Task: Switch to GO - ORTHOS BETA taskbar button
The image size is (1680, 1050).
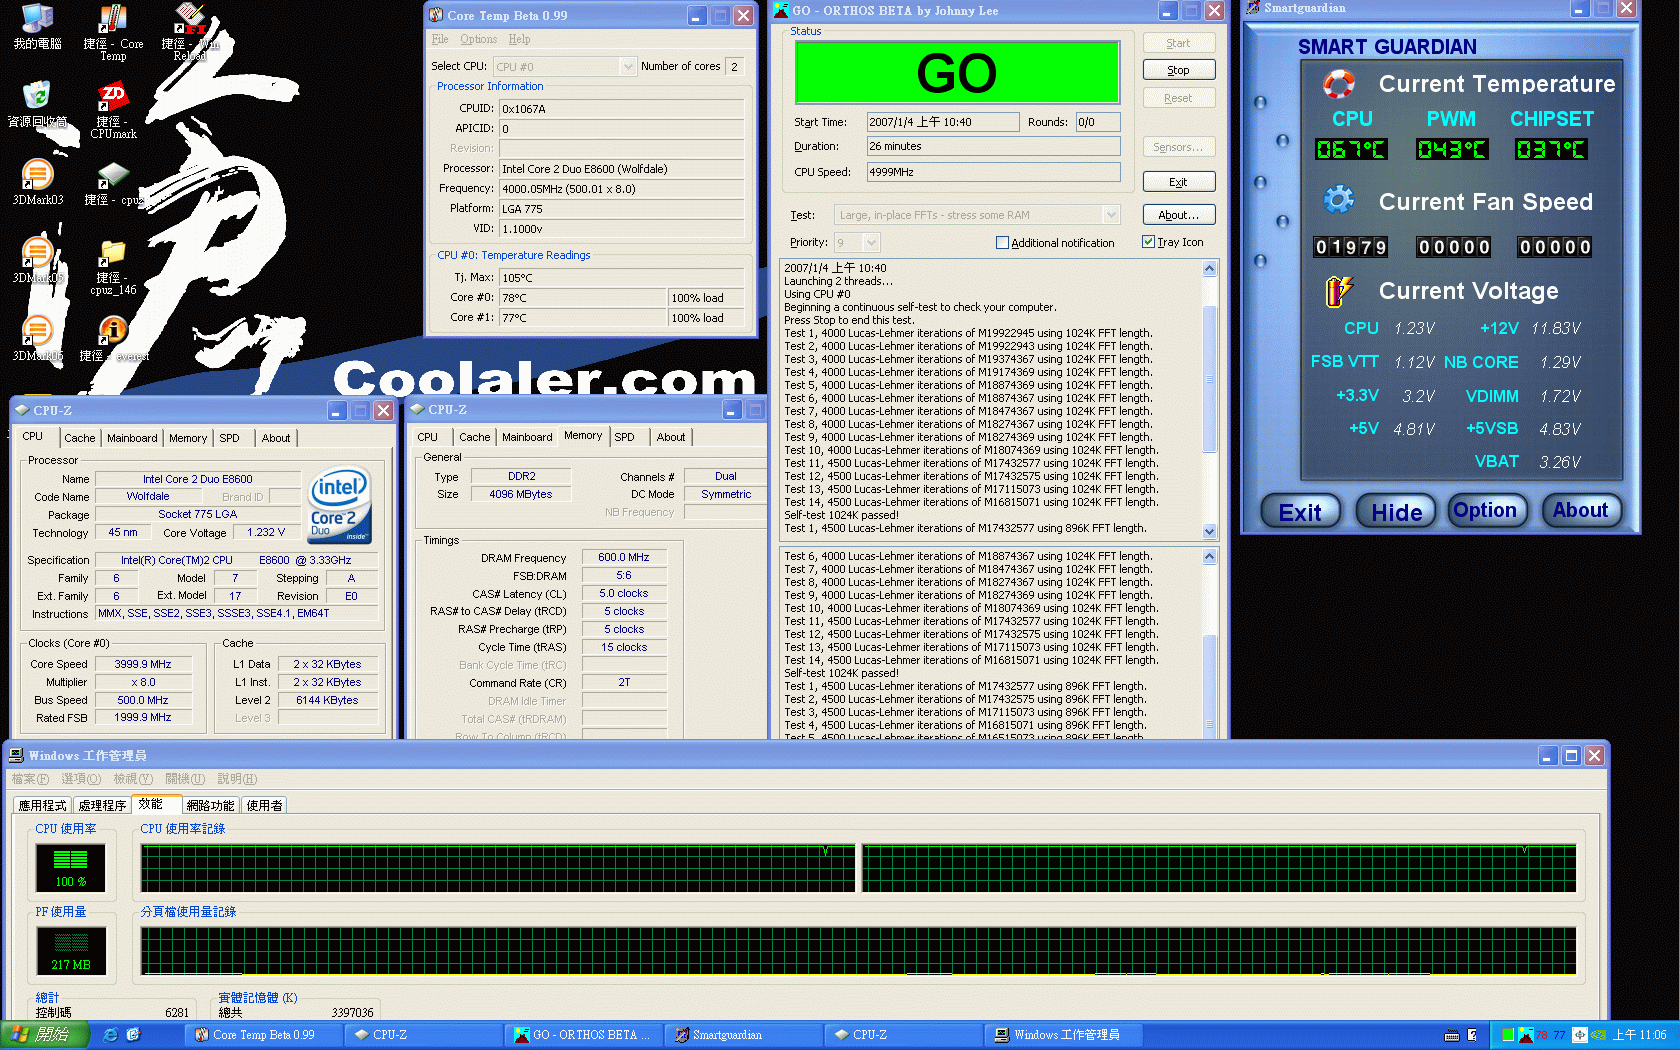Action: pyautogui.click(x=585, y=1035)
